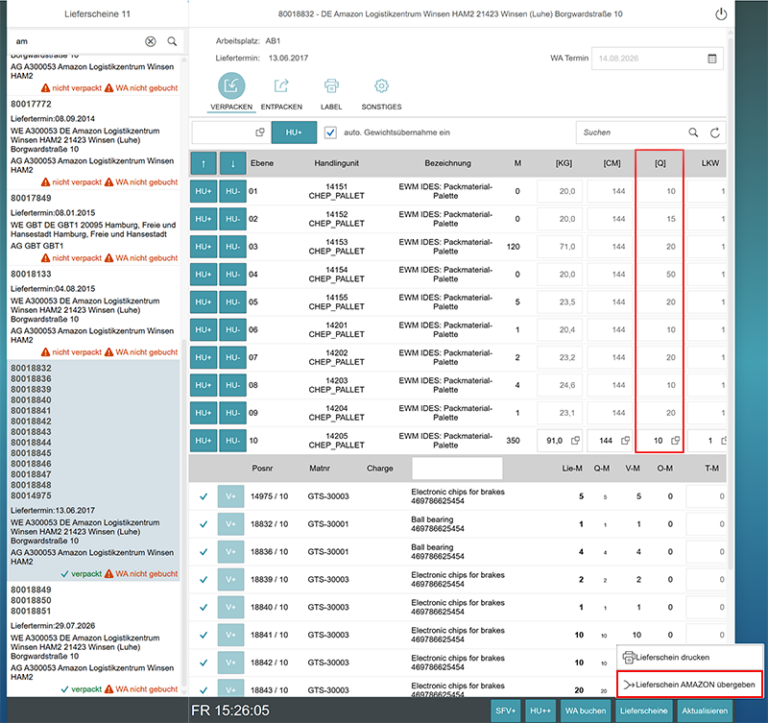Click checkmark of item 18842 / 10

203,663
